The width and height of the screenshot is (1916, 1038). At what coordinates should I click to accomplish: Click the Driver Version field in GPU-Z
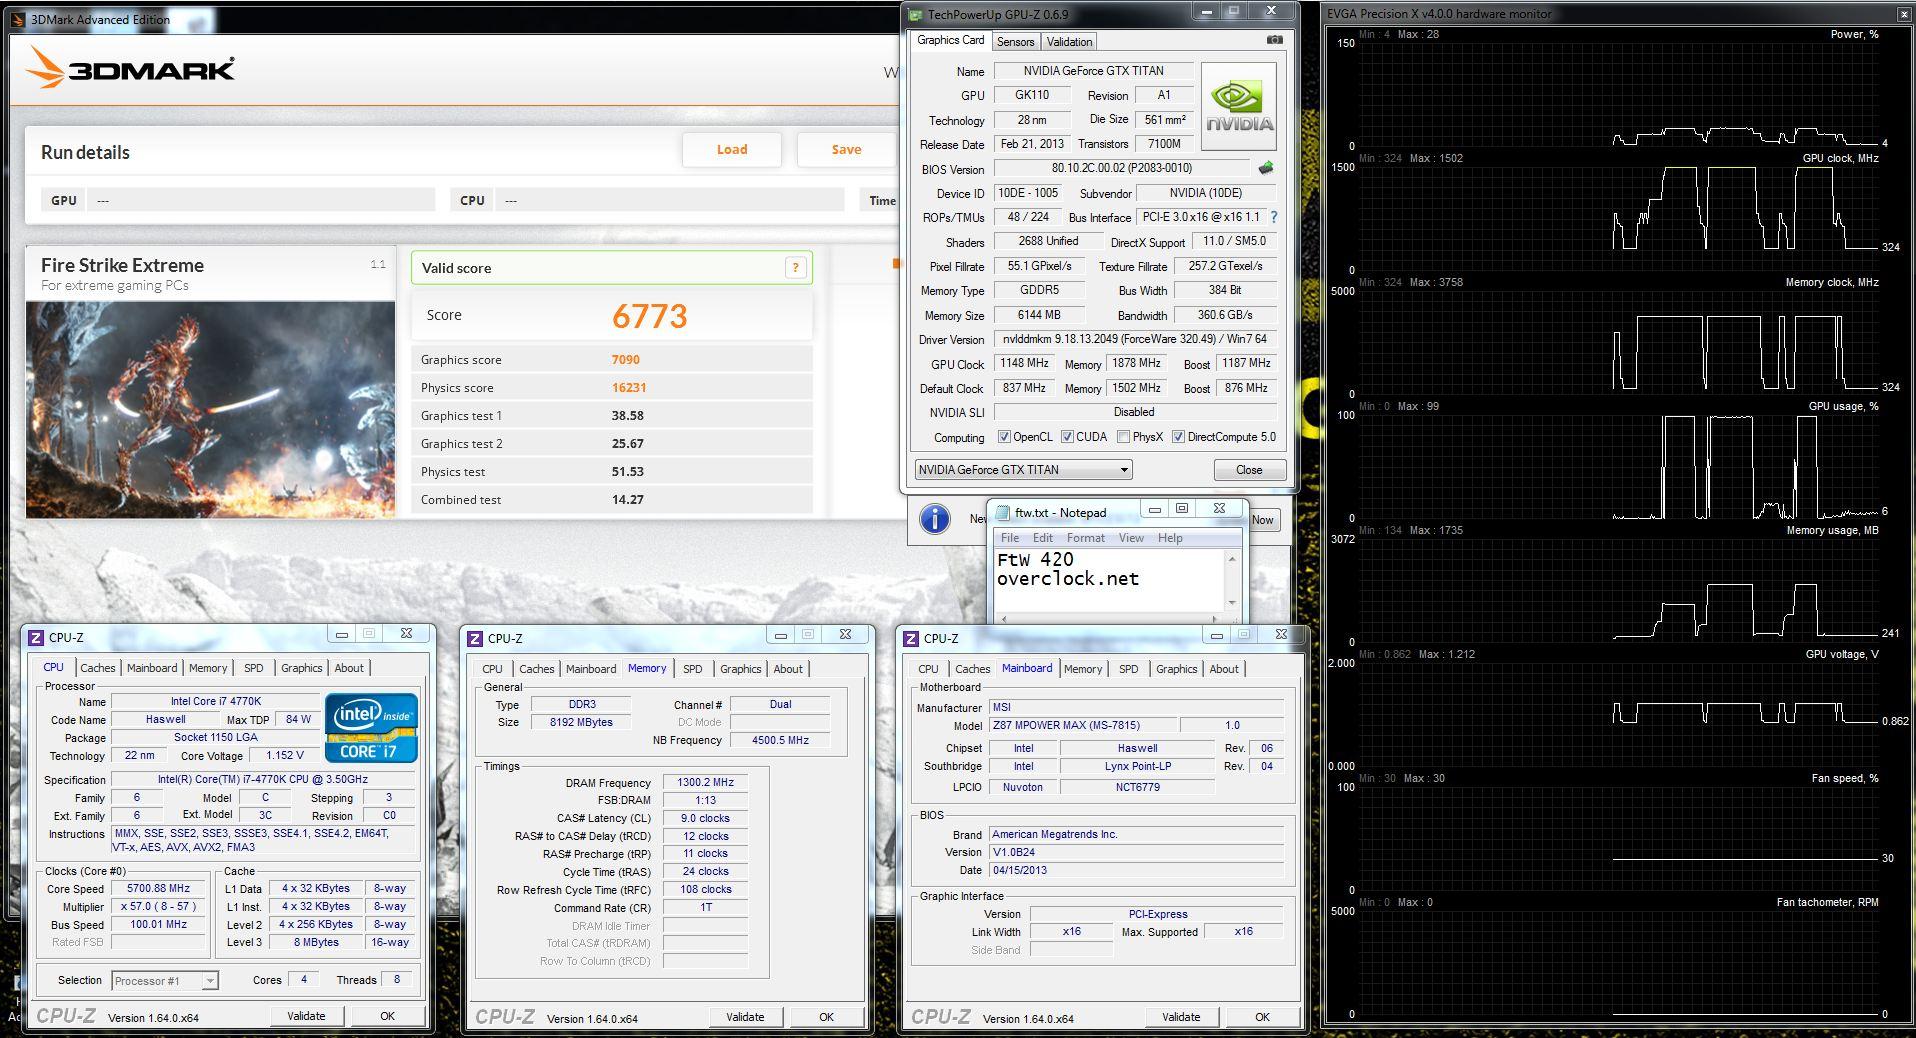point(1135,339)
